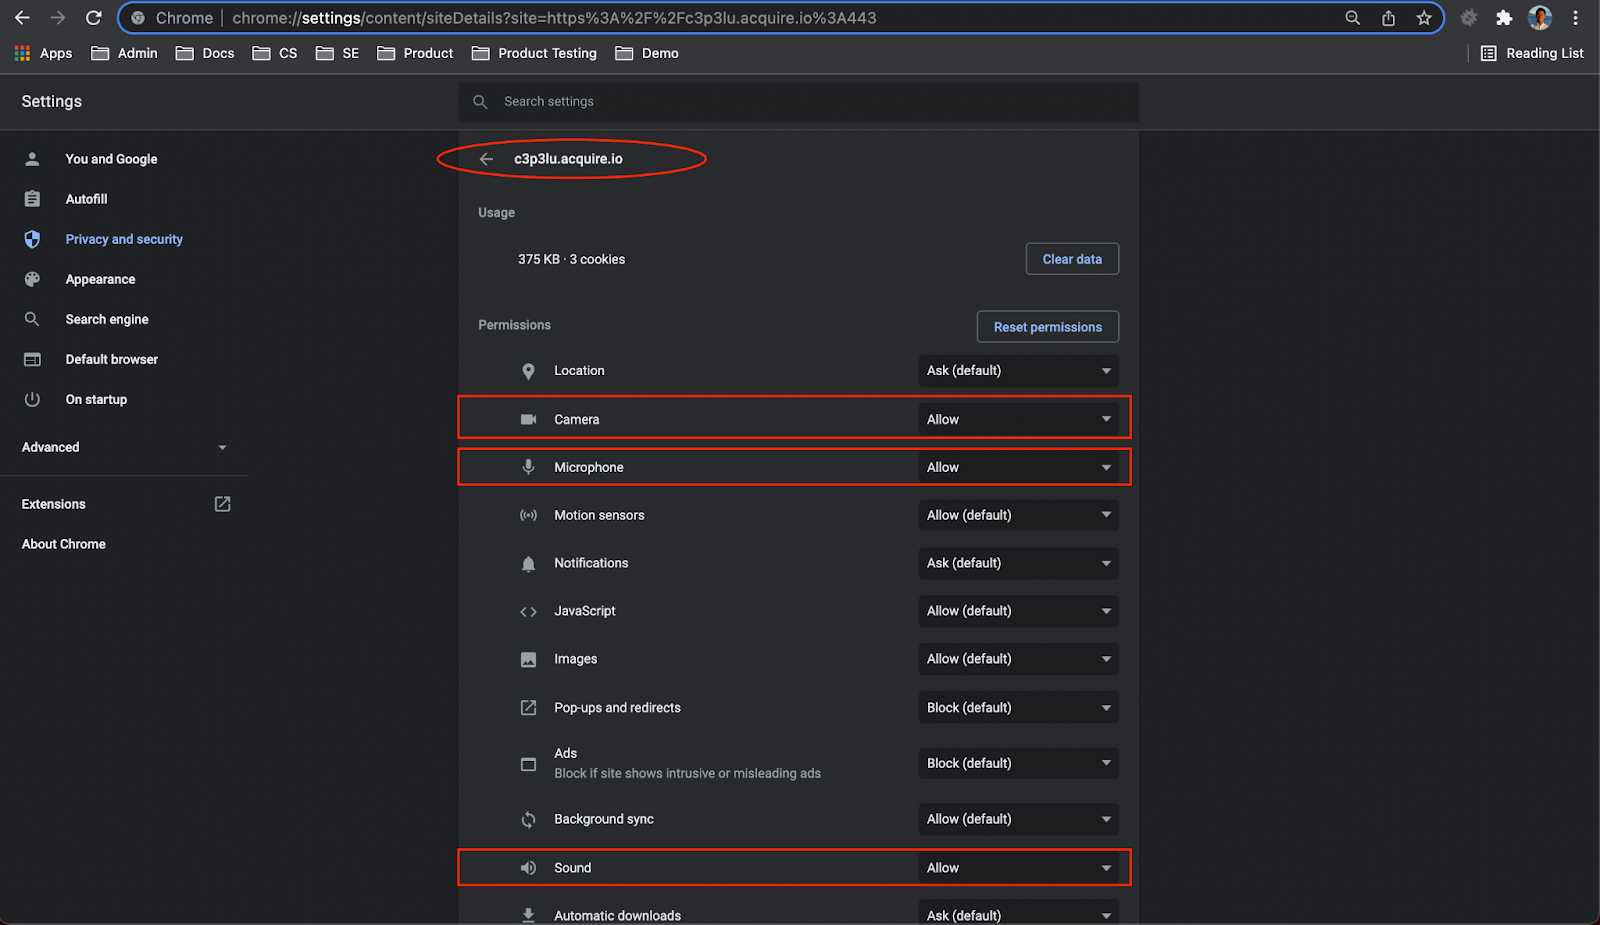Select Appearance in settings sidebar
The height and width of the screenshot is (925, 1600).
[100, 279]
